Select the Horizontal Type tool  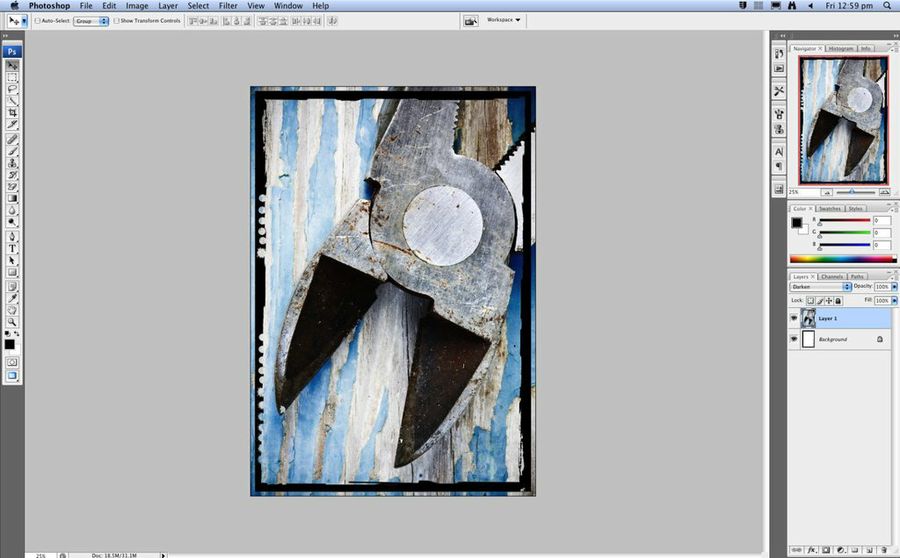click(x=12, y=249)
